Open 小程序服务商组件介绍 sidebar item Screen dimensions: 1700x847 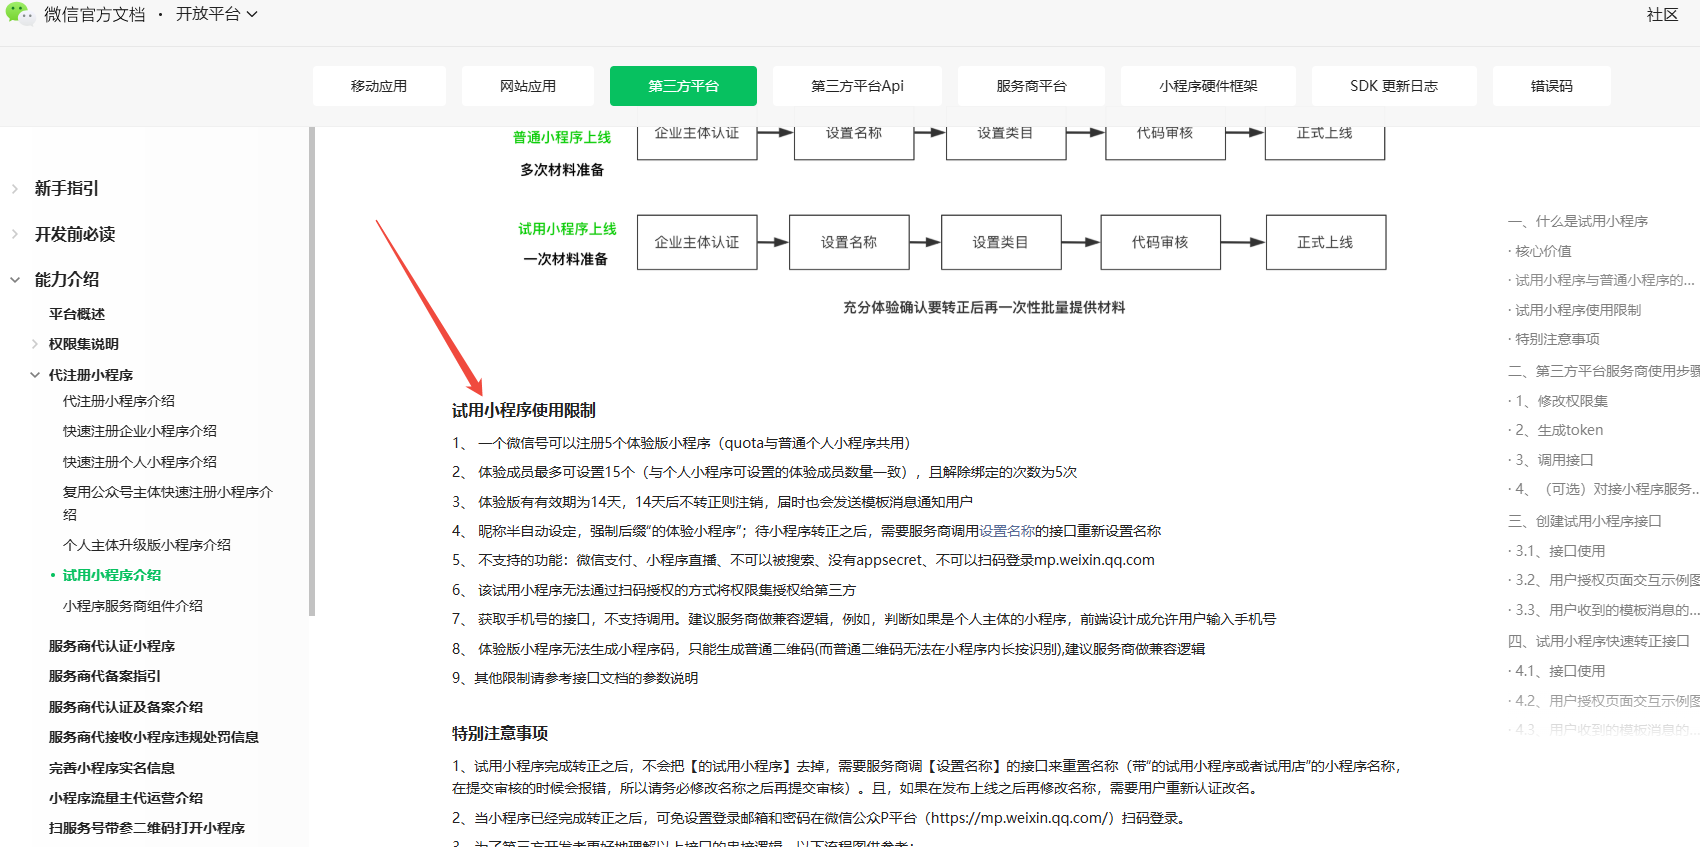coord(133,606)
